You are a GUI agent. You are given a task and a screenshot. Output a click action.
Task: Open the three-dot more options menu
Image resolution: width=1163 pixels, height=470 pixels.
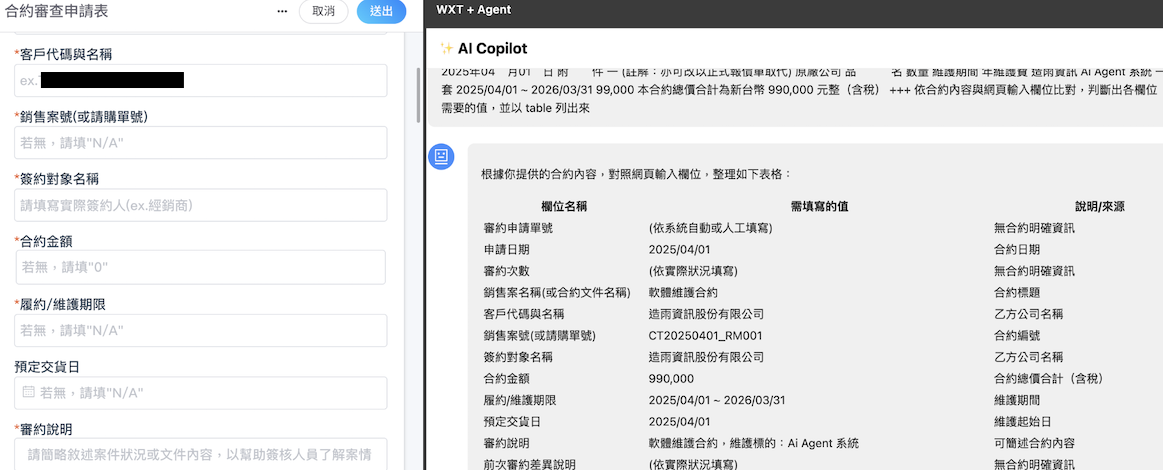pyautogui.click(x=282, y=11)
